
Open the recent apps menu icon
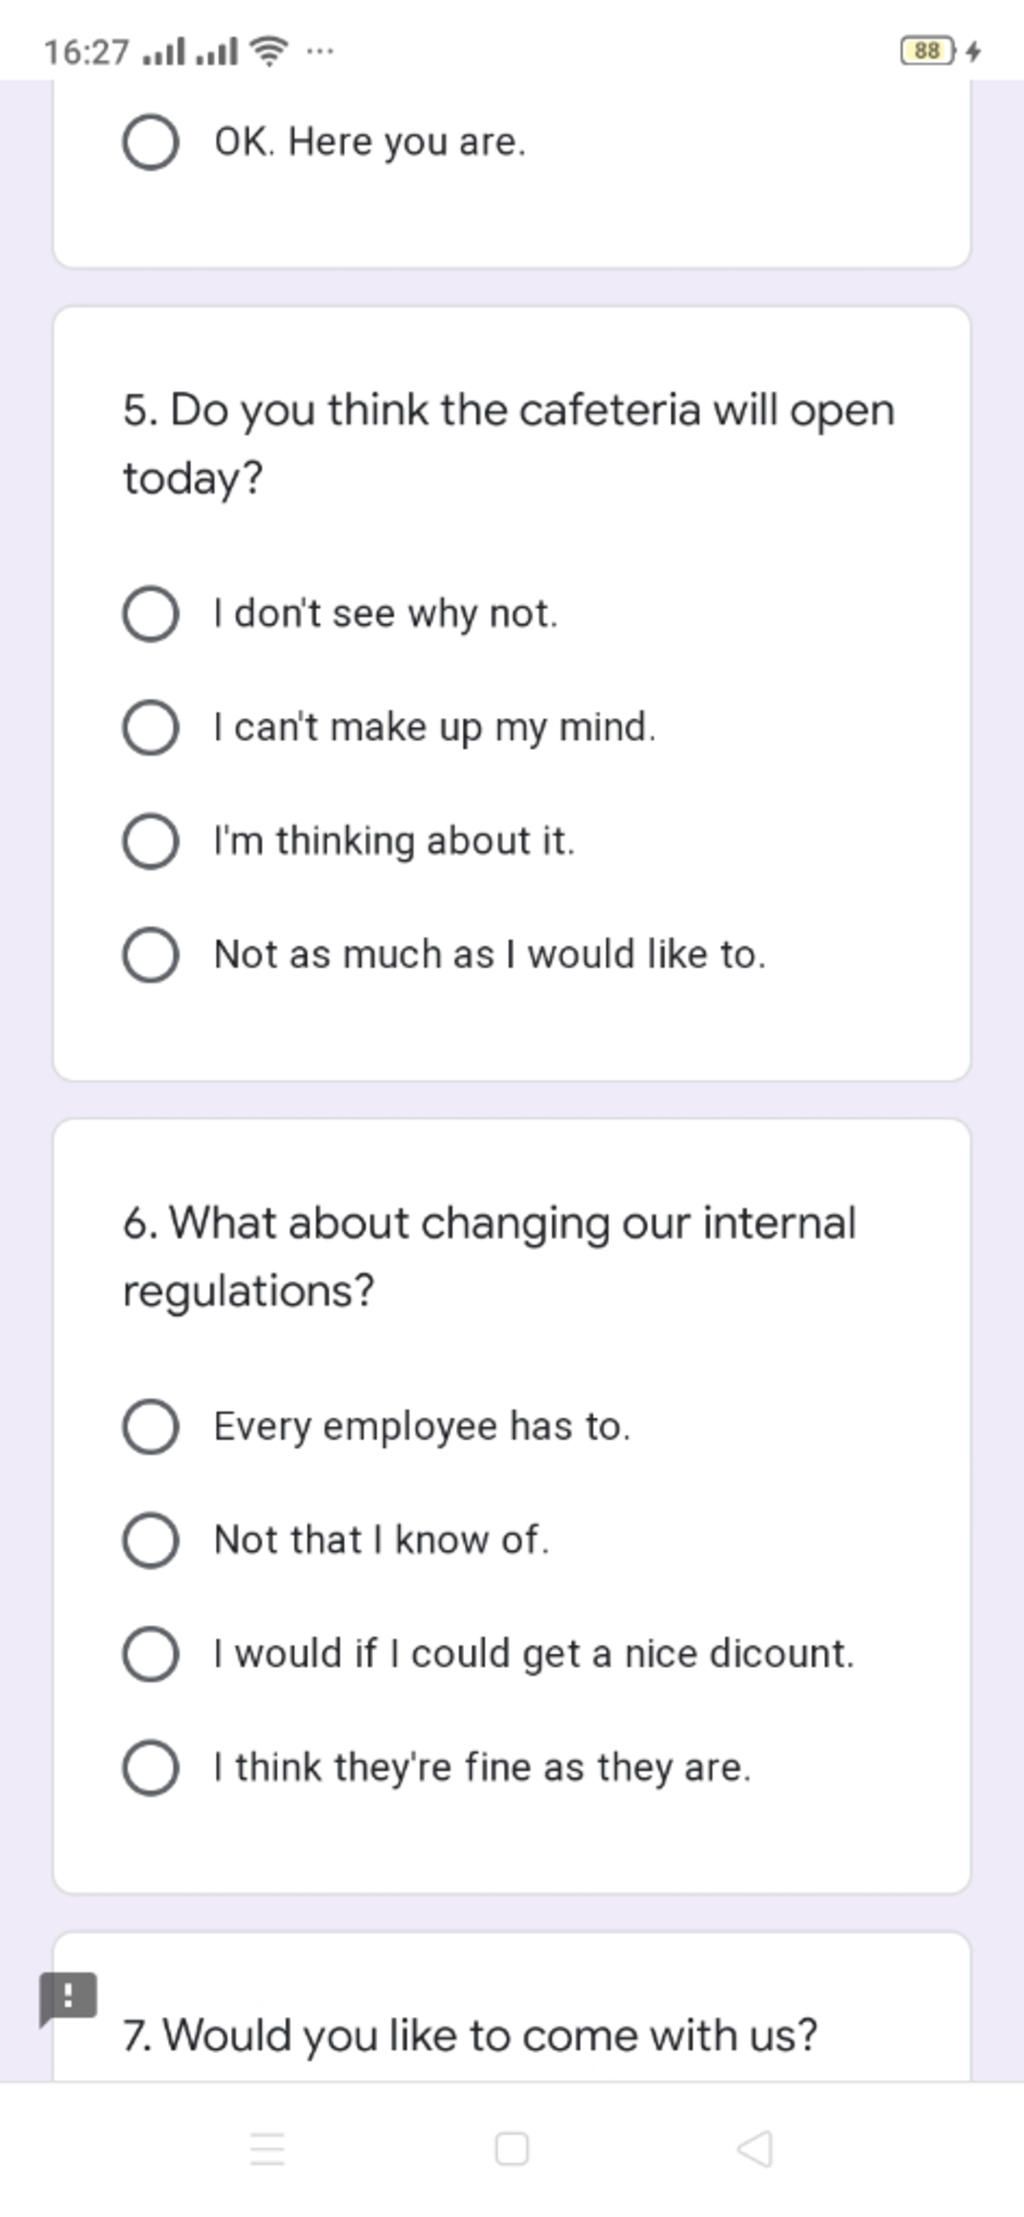[267, 2148]
